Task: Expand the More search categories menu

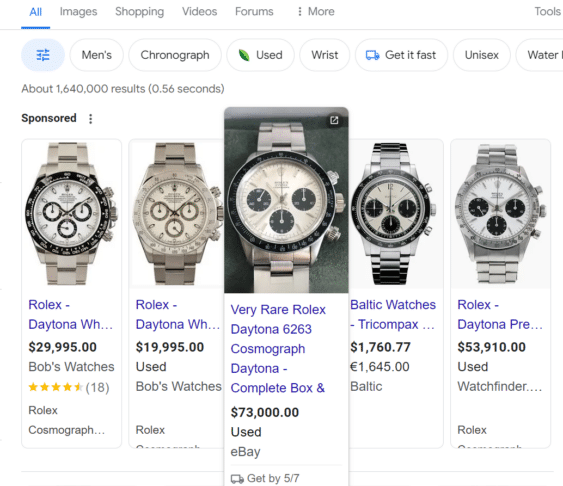Action: point(316,12)
